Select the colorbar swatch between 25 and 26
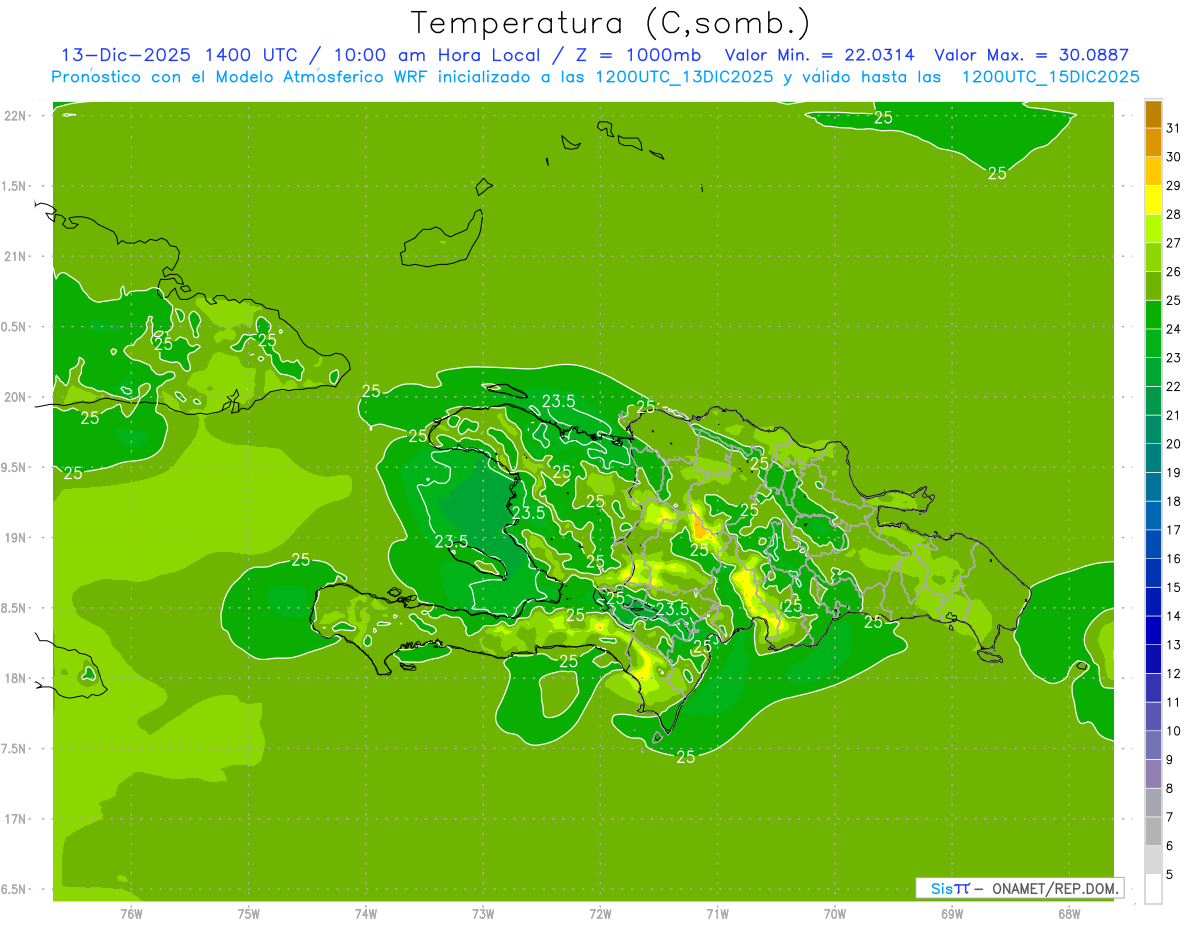 [x=1153, y=286]
